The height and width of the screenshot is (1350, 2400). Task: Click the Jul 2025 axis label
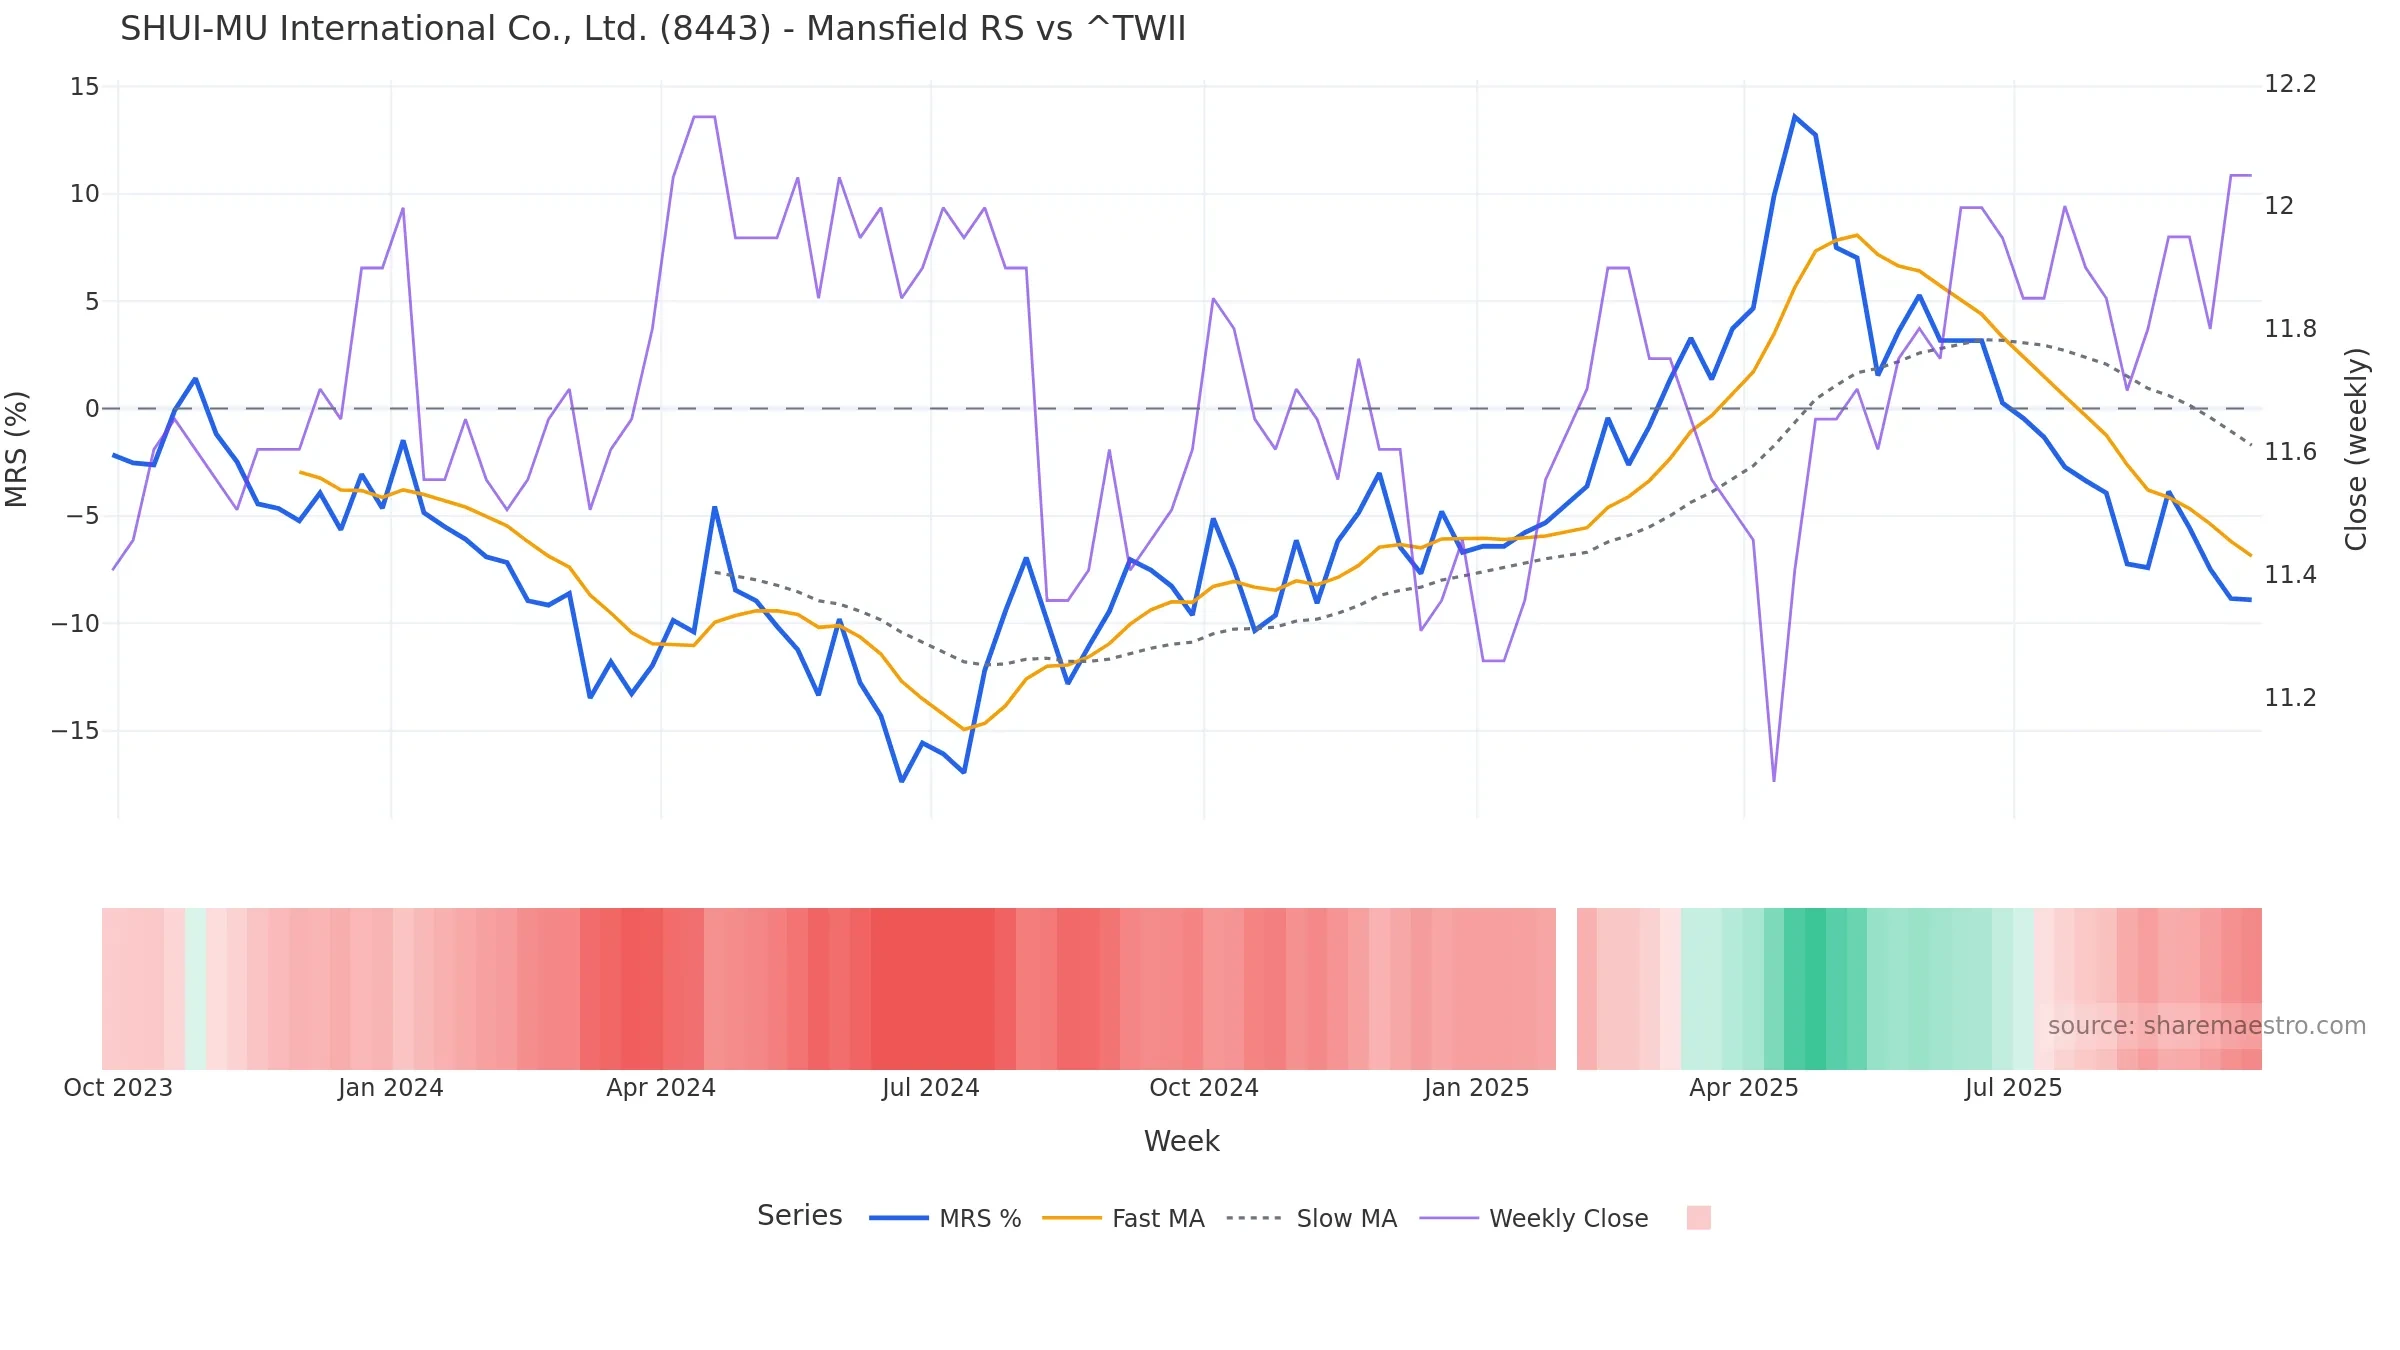click(x=2013, y=1087)
